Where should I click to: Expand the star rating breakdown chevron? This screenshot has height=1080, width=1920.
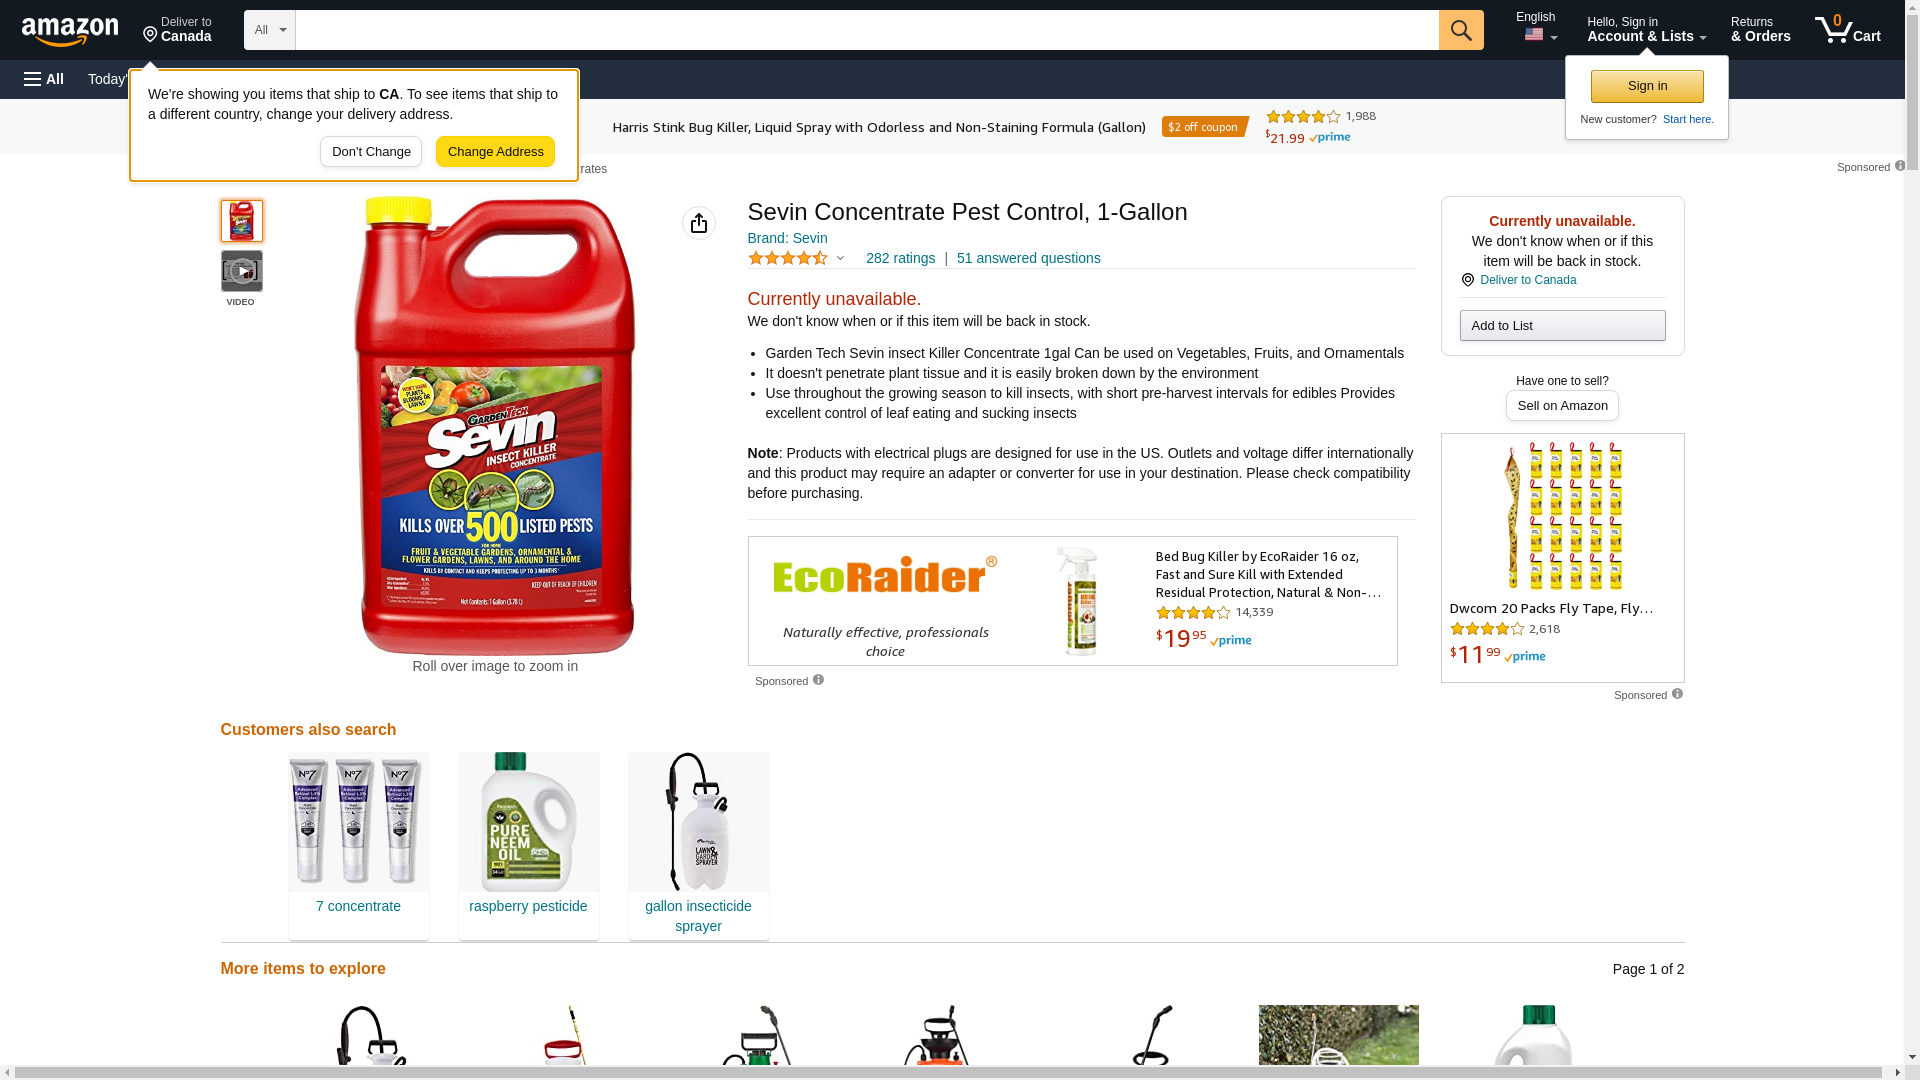click(840, 259)
